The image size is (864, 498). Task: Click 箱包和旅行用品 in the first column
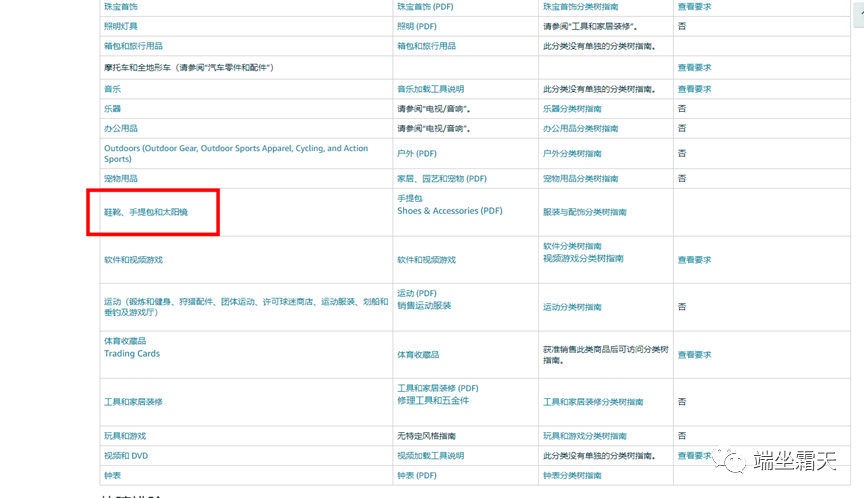133,46
